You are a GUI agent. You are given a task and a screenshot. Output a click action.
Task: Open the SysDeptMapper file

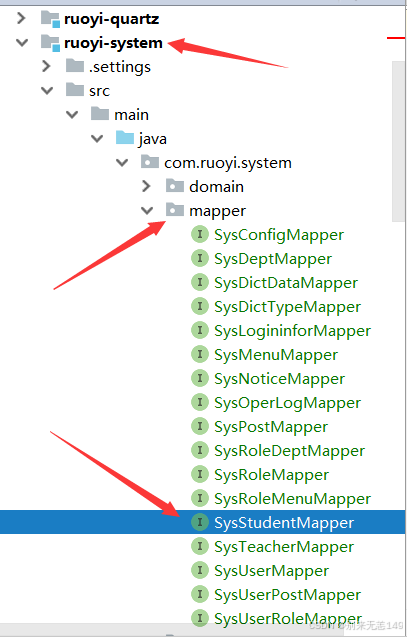273,259
